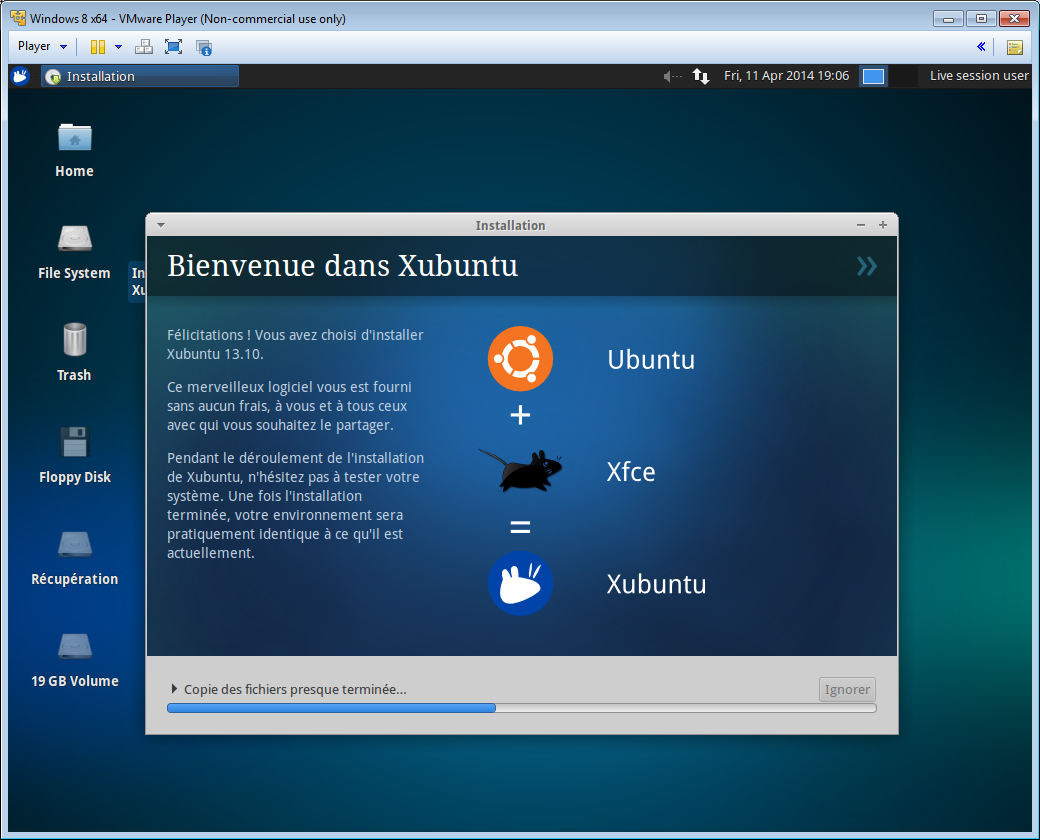Viewport: 1040px width, 840px height.
Task: Open the Live session user menu
Action: 979,76
